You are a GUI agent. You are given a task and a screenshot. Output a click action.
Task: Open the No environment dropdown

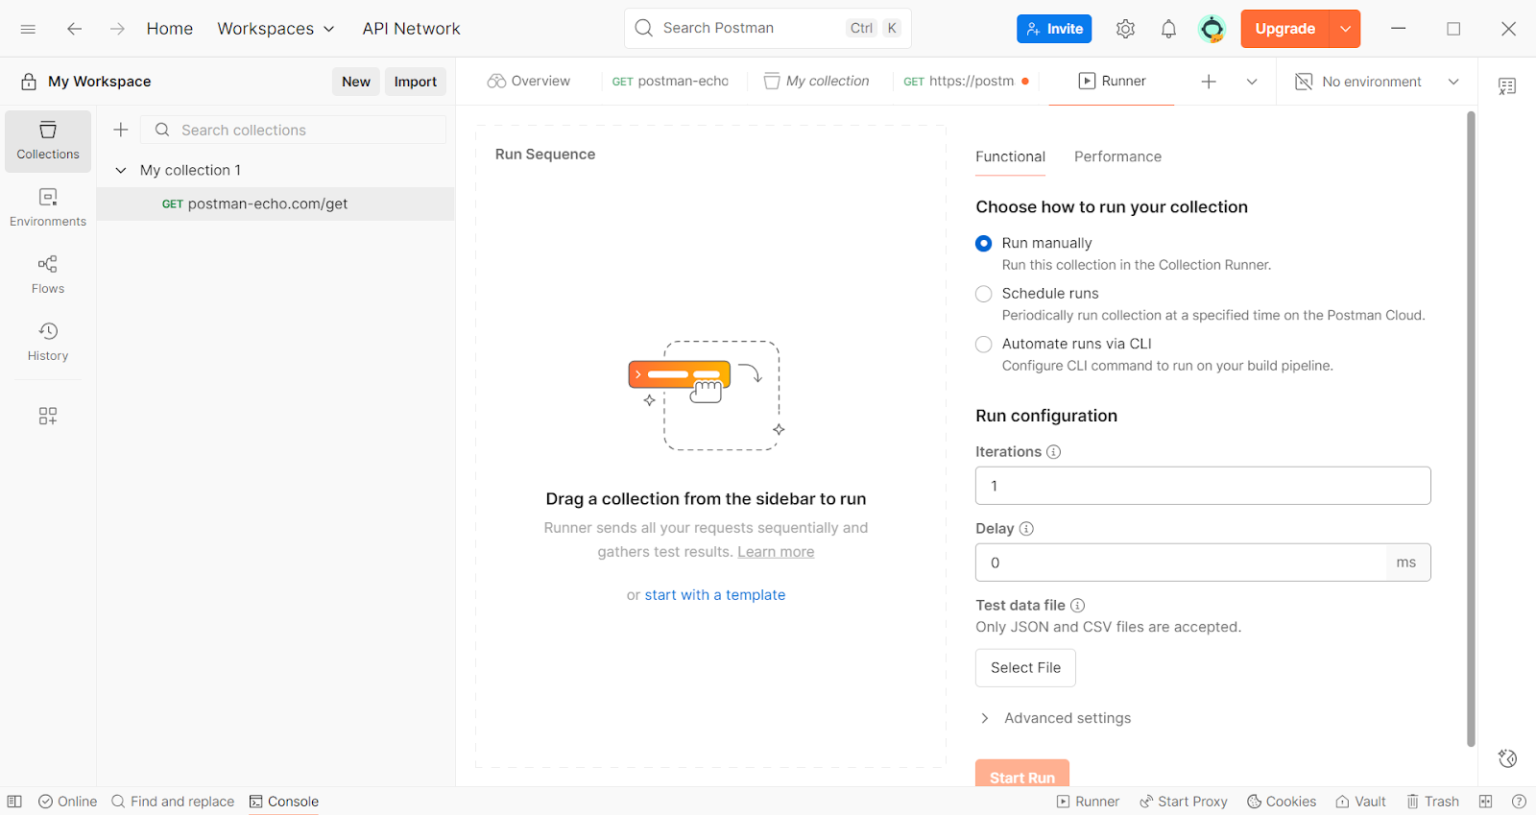1377,81
